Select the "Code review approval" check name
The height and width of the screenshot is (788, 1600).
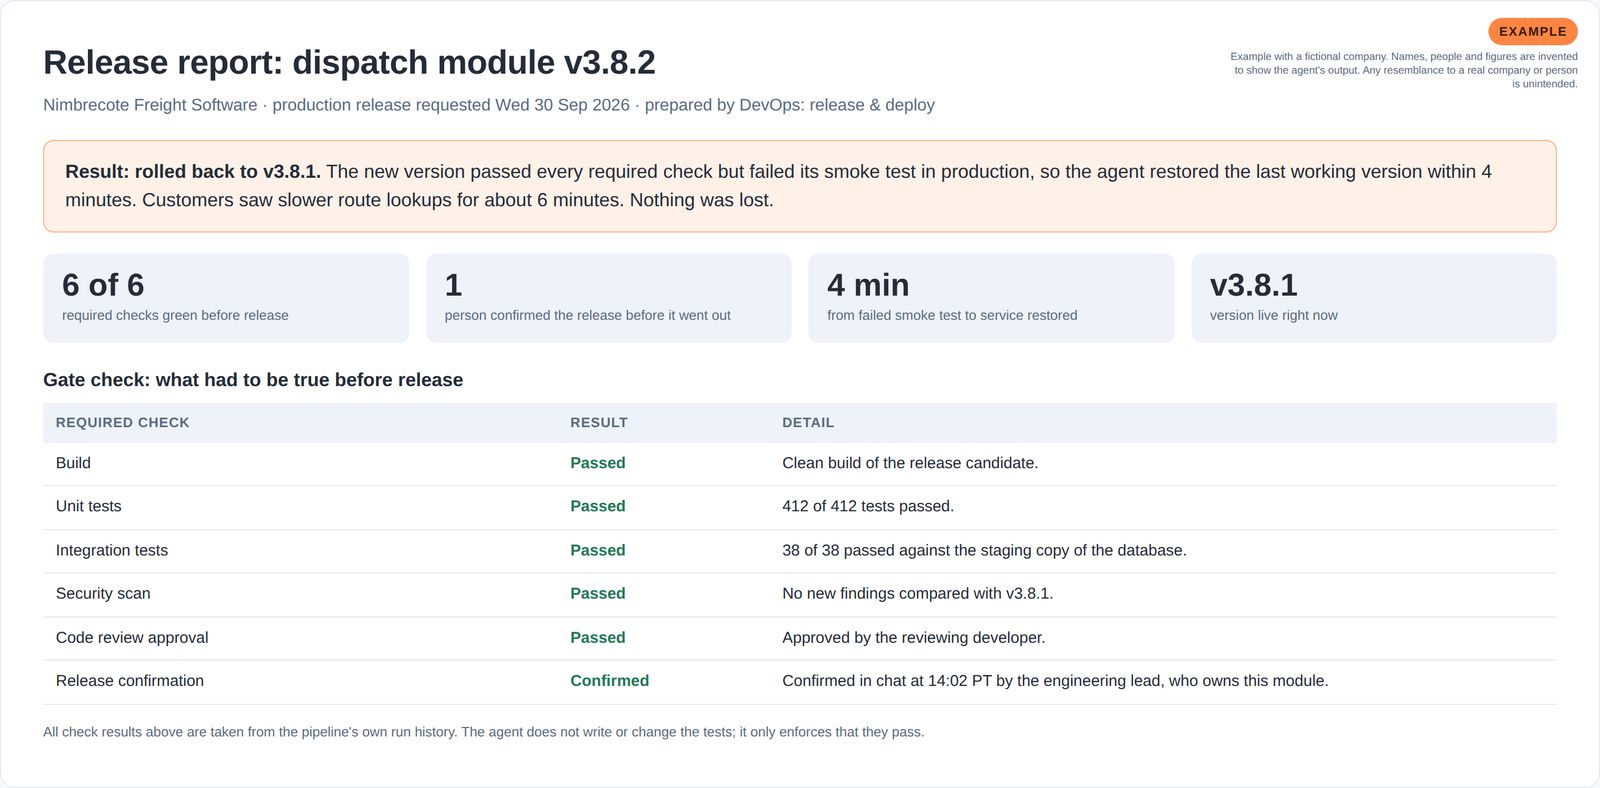132,637
